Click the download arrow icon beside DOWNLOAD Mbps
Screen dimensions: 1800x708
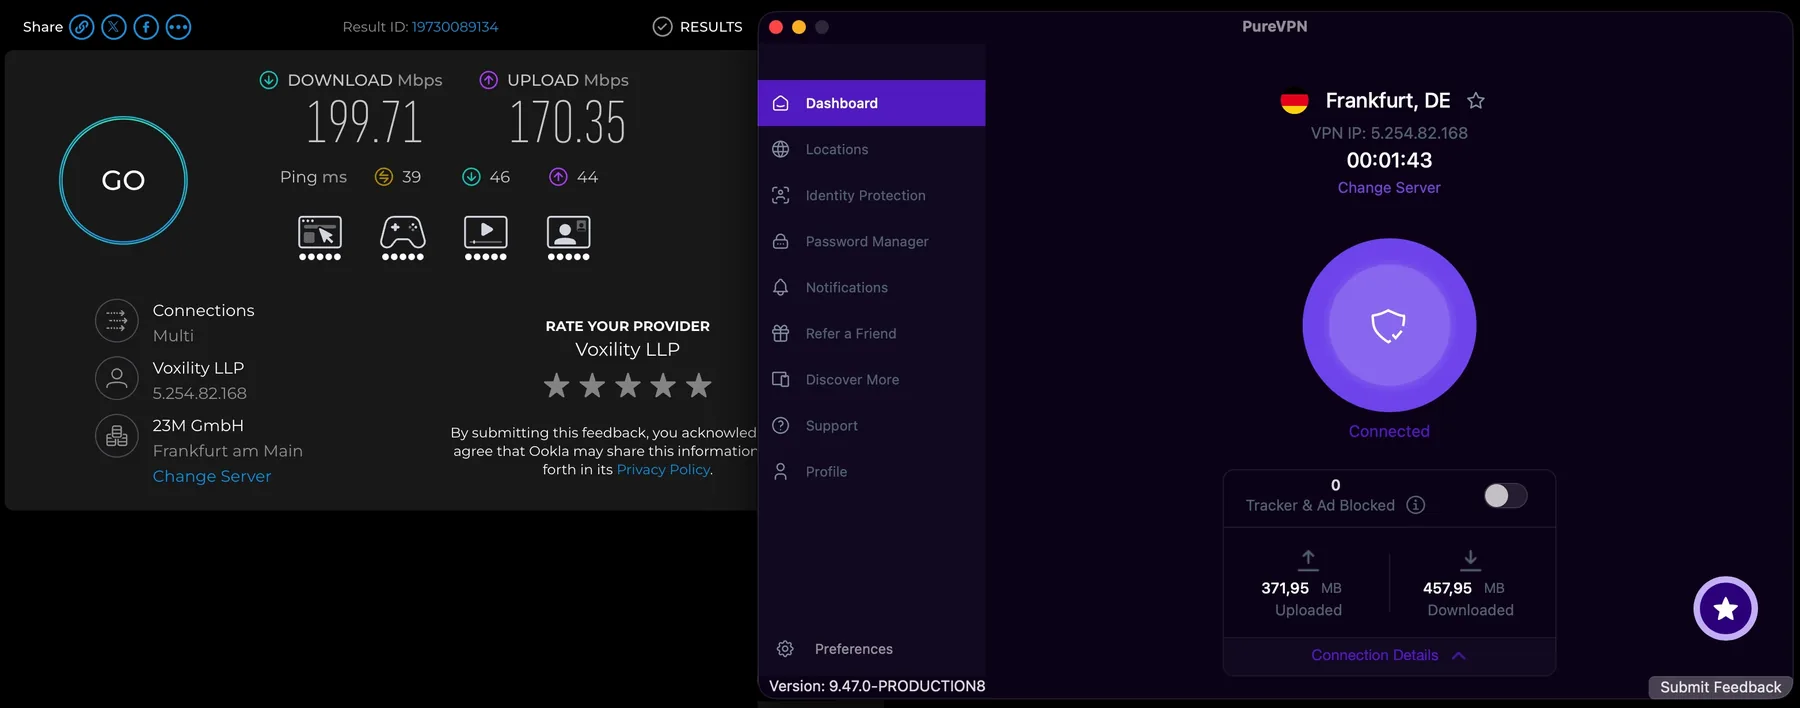pyautogui.click(x=269, y=80)
